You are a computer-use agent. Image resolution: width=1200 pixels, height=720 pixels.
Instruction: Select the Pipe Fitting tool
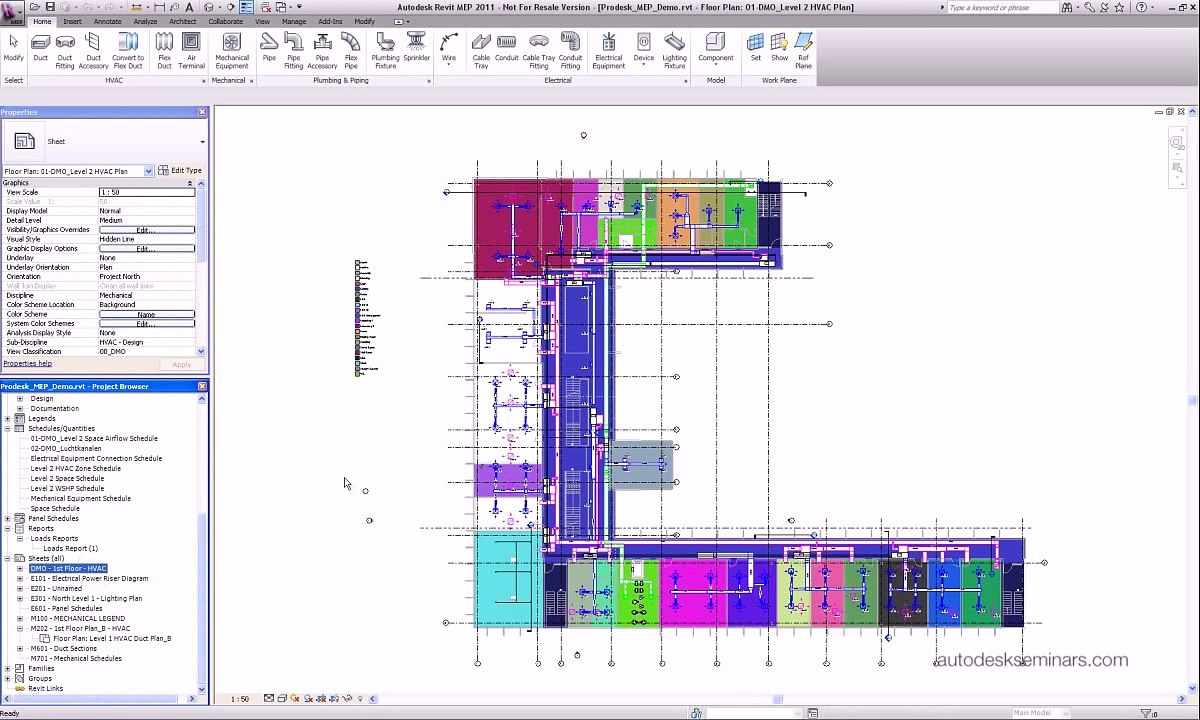click(293, 50)
